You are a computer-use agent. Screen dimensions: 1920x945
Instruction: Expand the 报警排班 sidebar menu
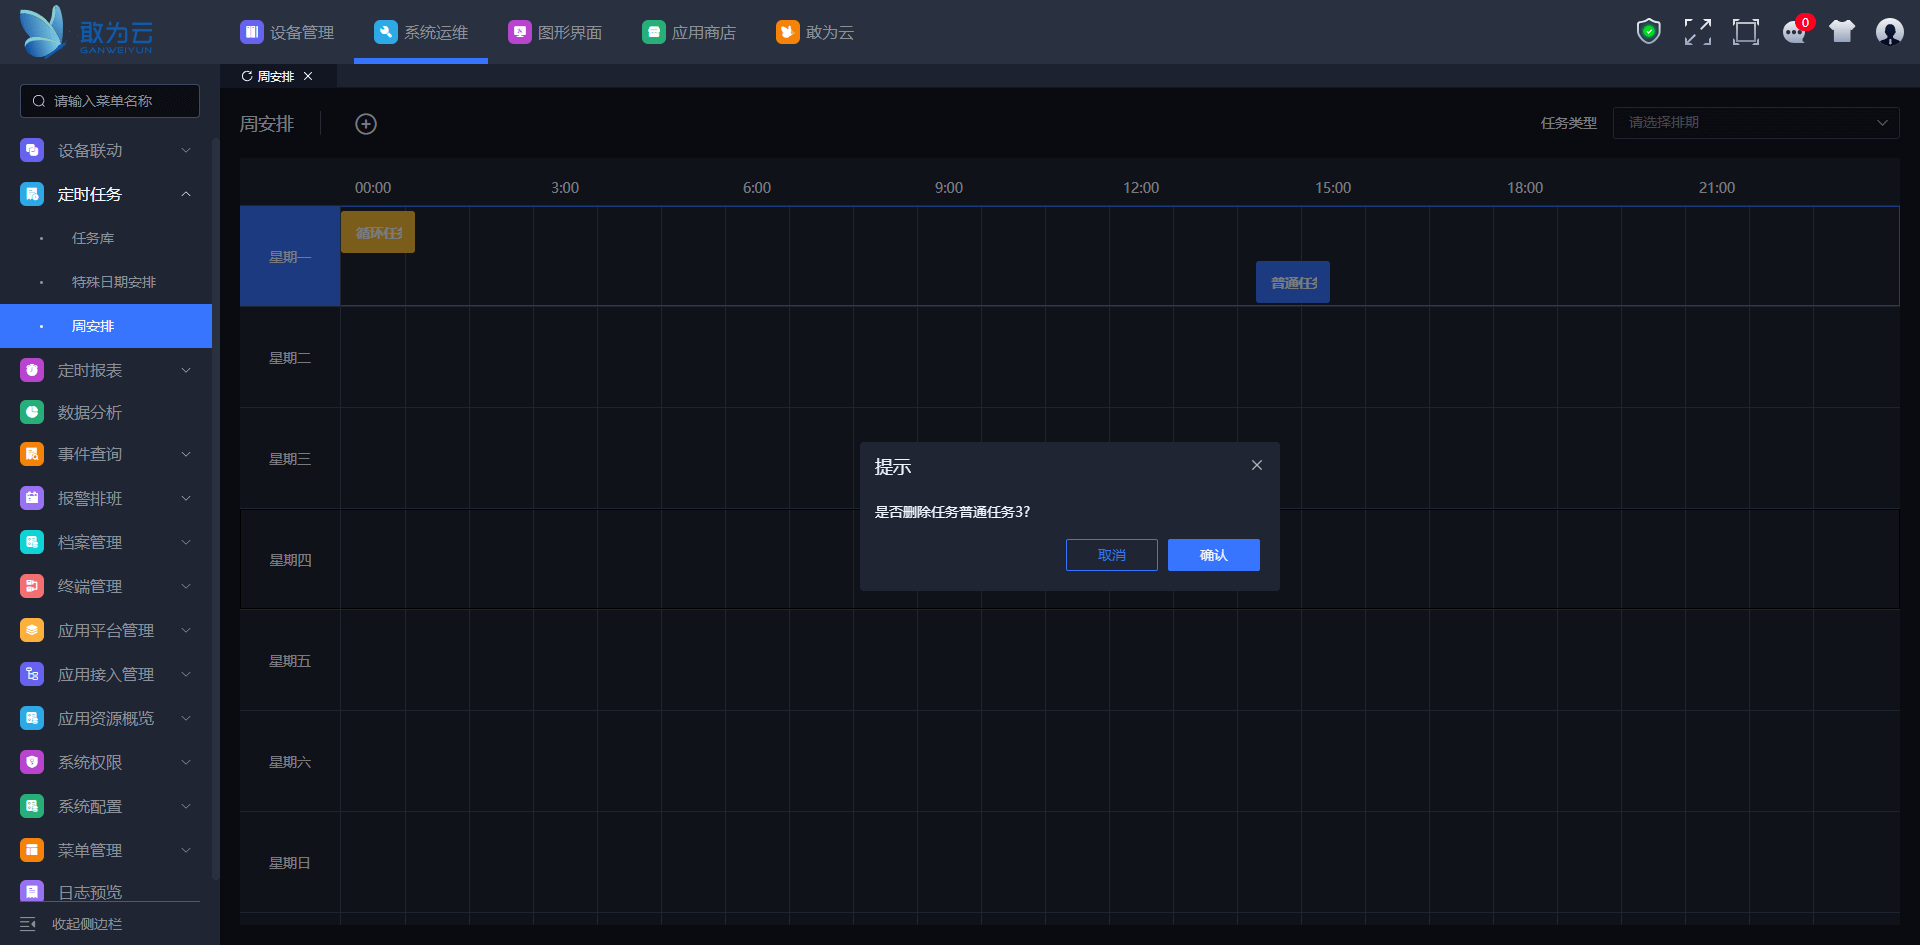(106, 498)
